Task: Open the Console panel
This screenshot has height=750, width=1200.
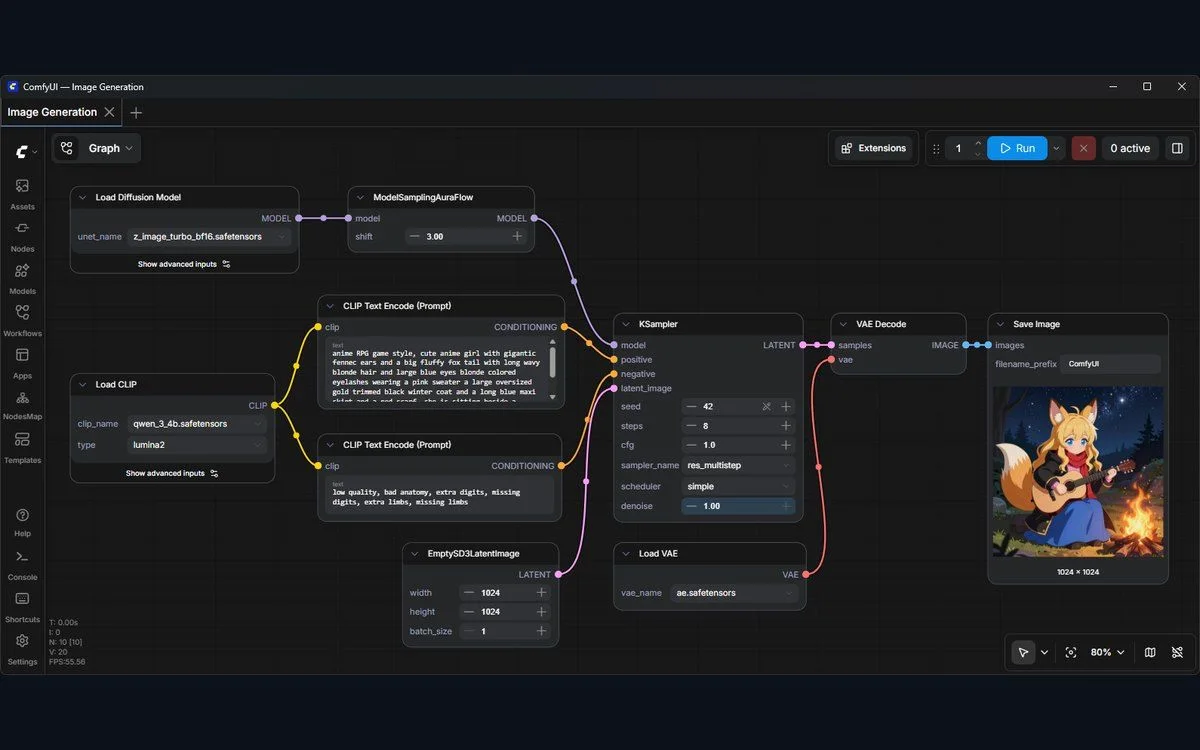Action: [x=22, y=563]
